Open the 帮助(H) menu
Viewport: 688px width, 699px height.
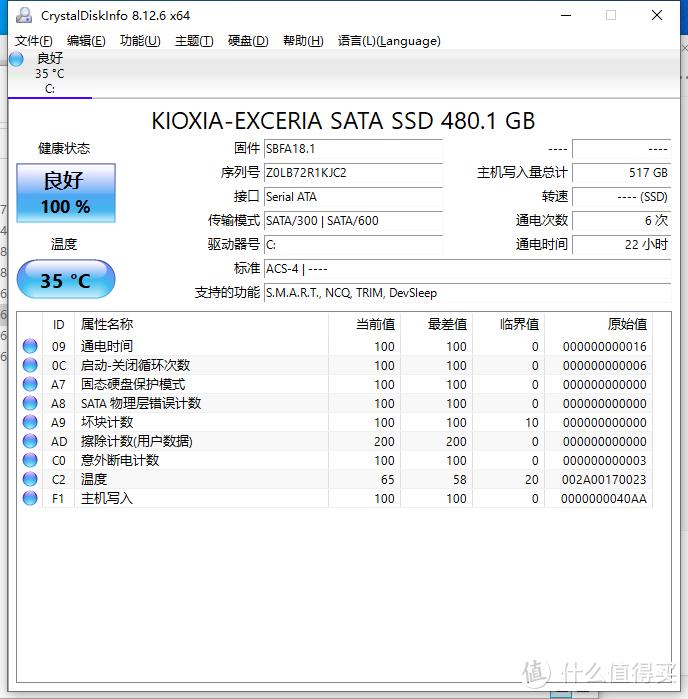(x=303, y=41)
